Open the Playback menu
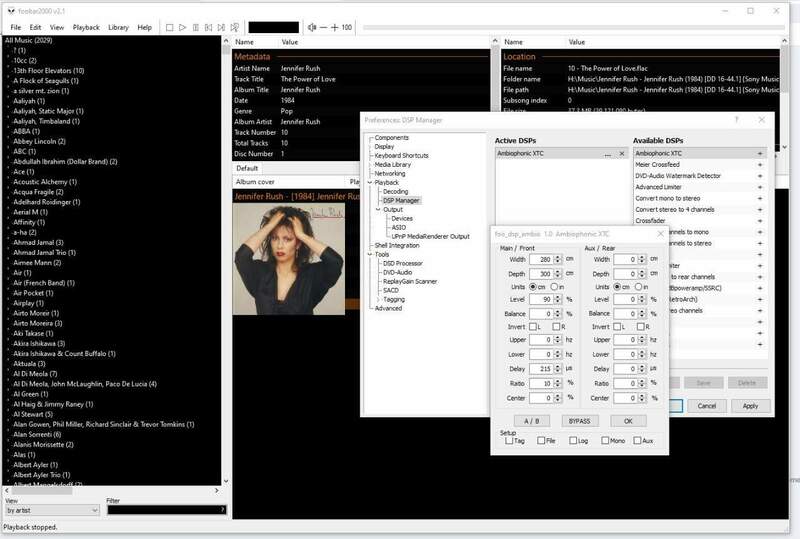The height and width of the screenshot is (539, 800). (86, 27)
